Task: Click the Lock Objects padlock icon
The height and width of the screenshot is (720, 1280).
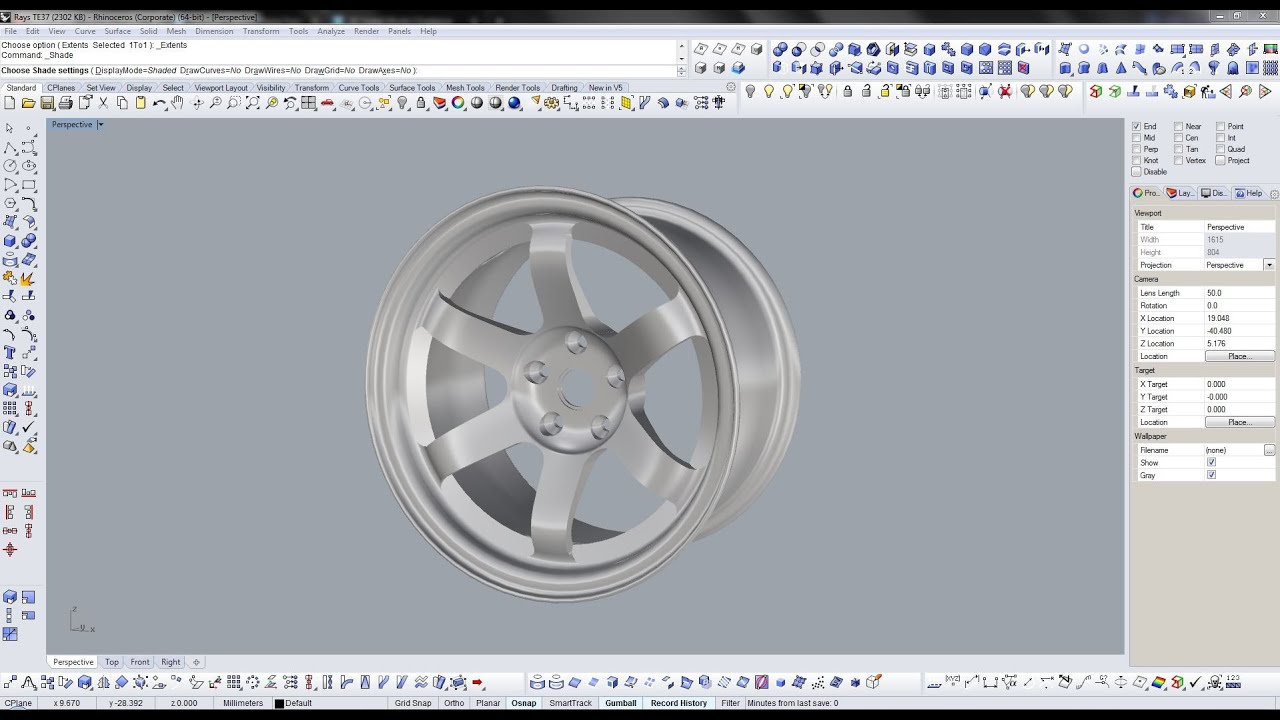Action: pyautogui.click(x=848, y=91)
